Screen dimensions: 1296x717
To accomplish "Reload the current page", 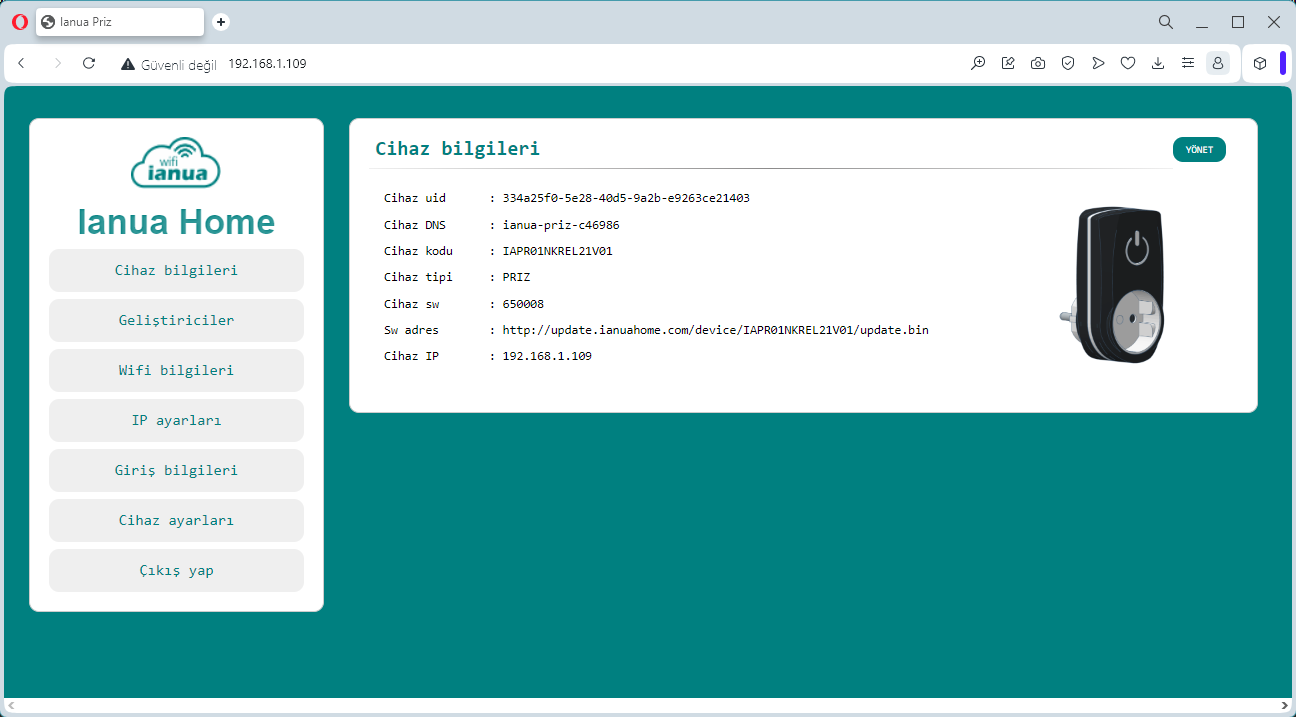I will 89,63.
